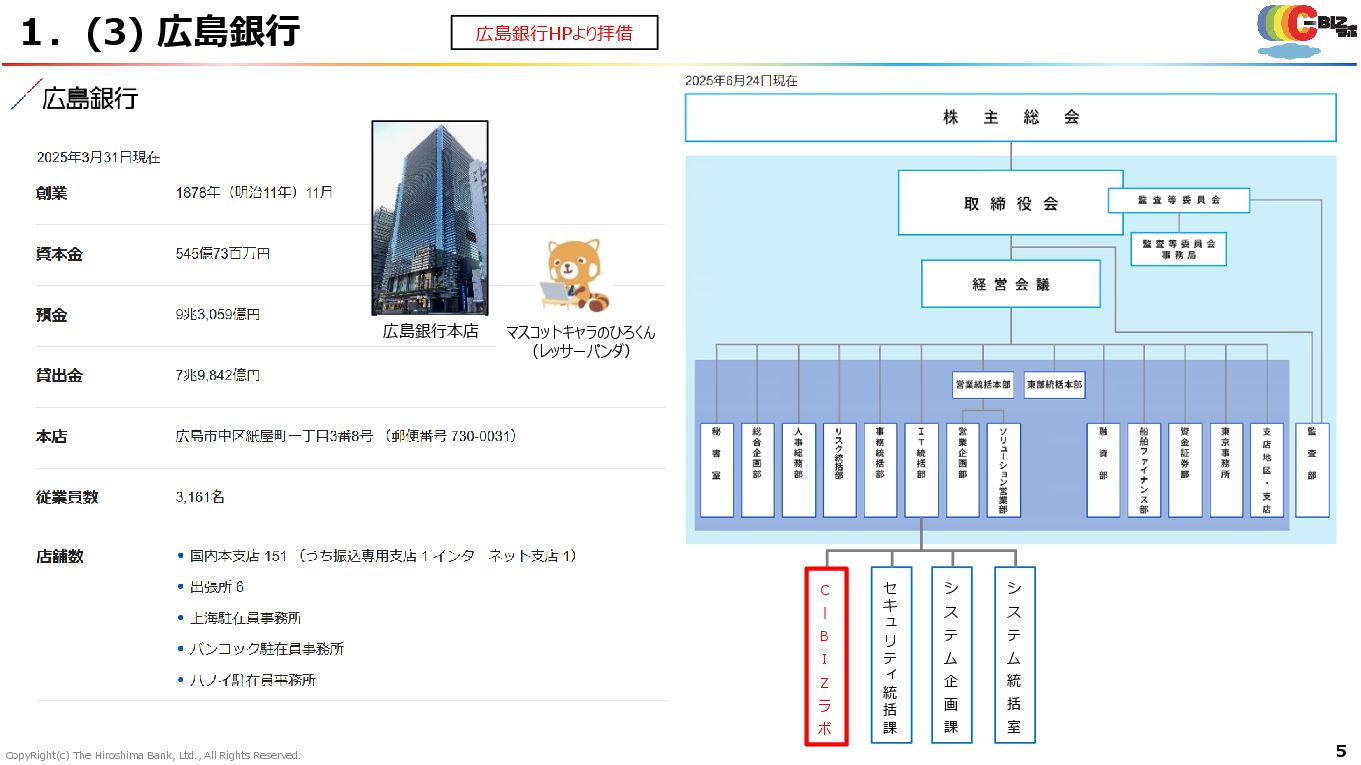
Task: Click the 取締役会 box
Action: tap(1010, 203)
